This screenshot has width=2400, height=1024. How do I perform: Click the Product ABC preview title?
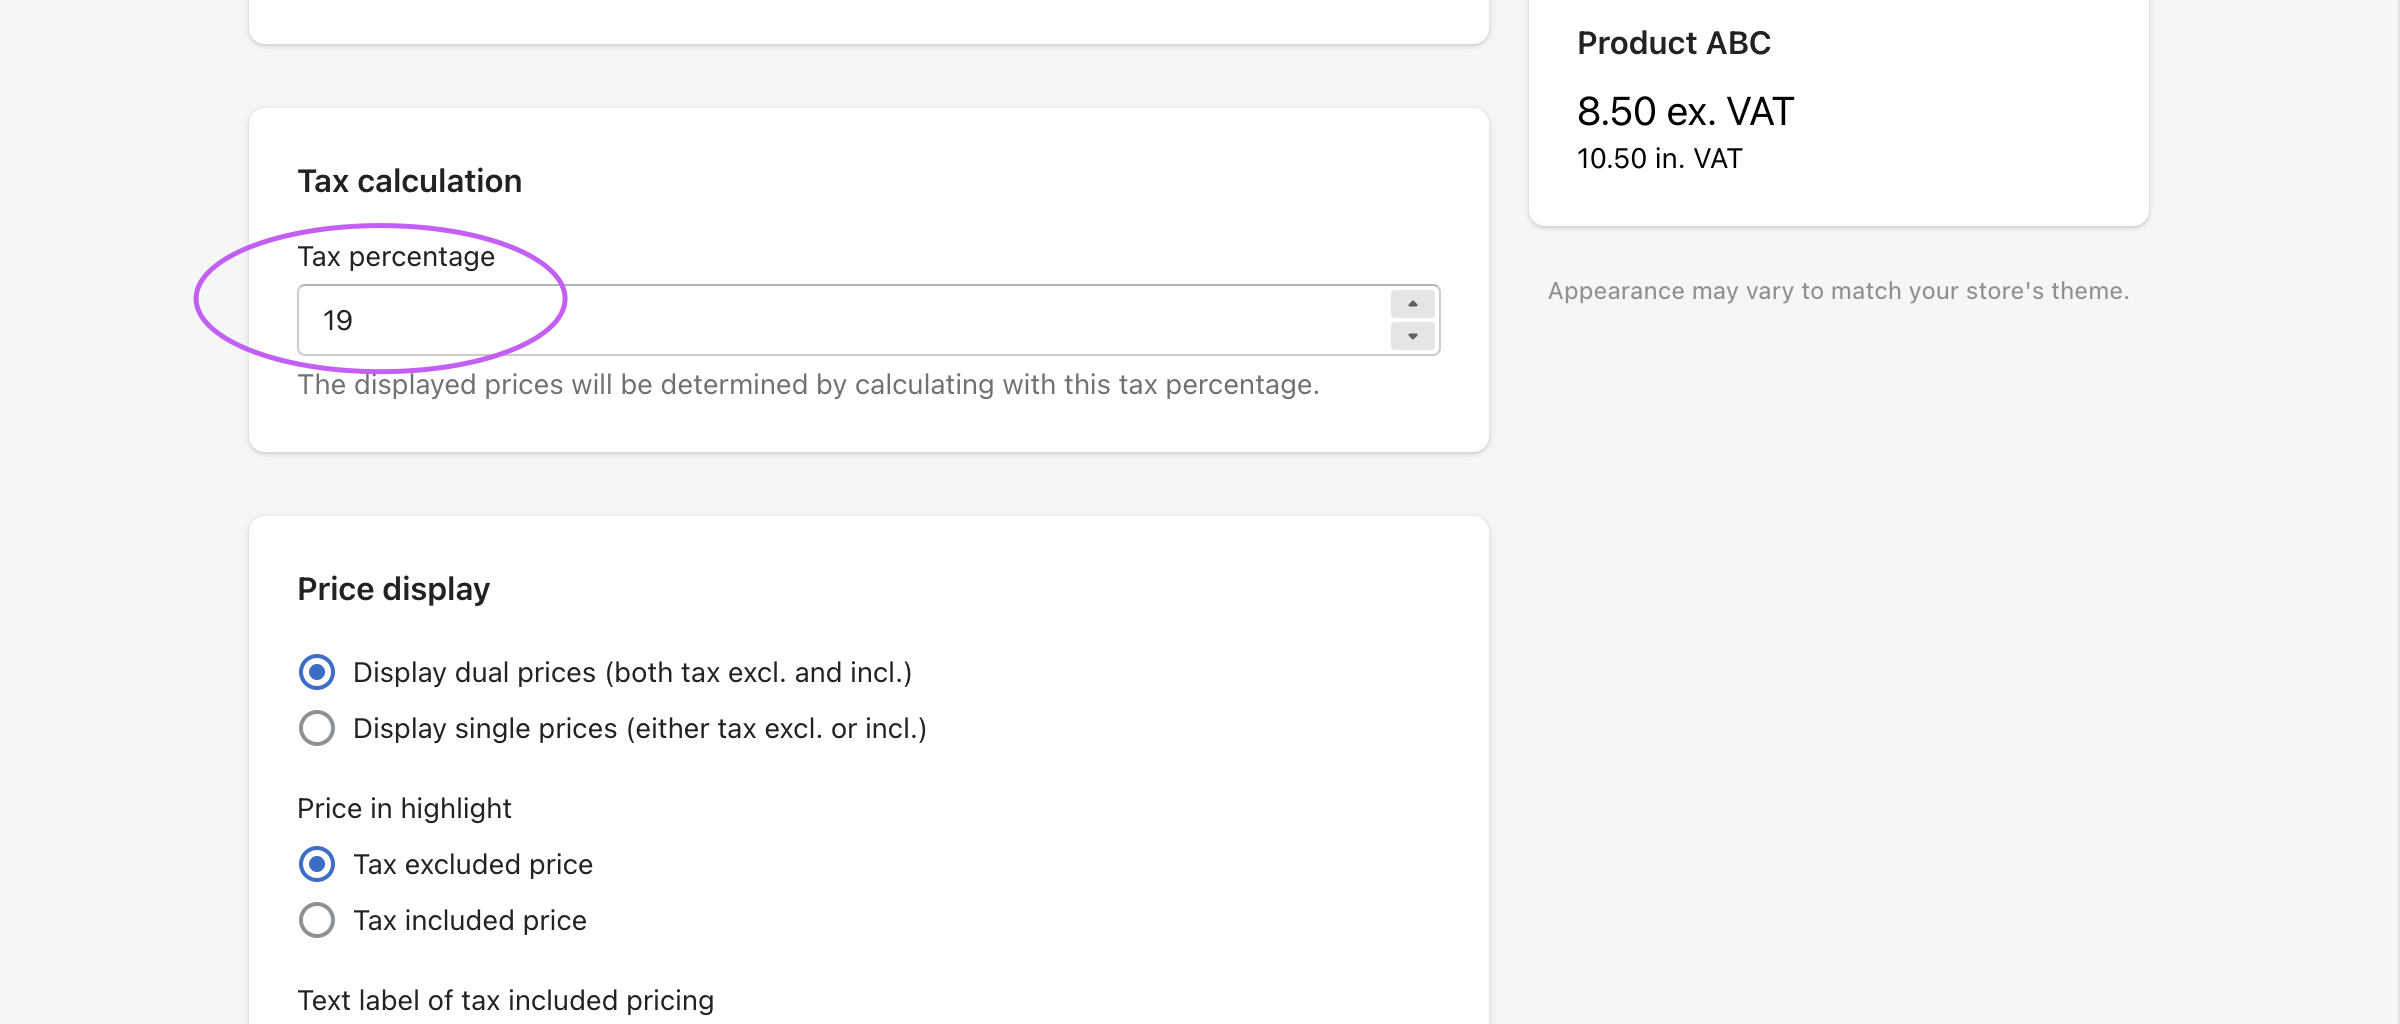coord(1673,43)
